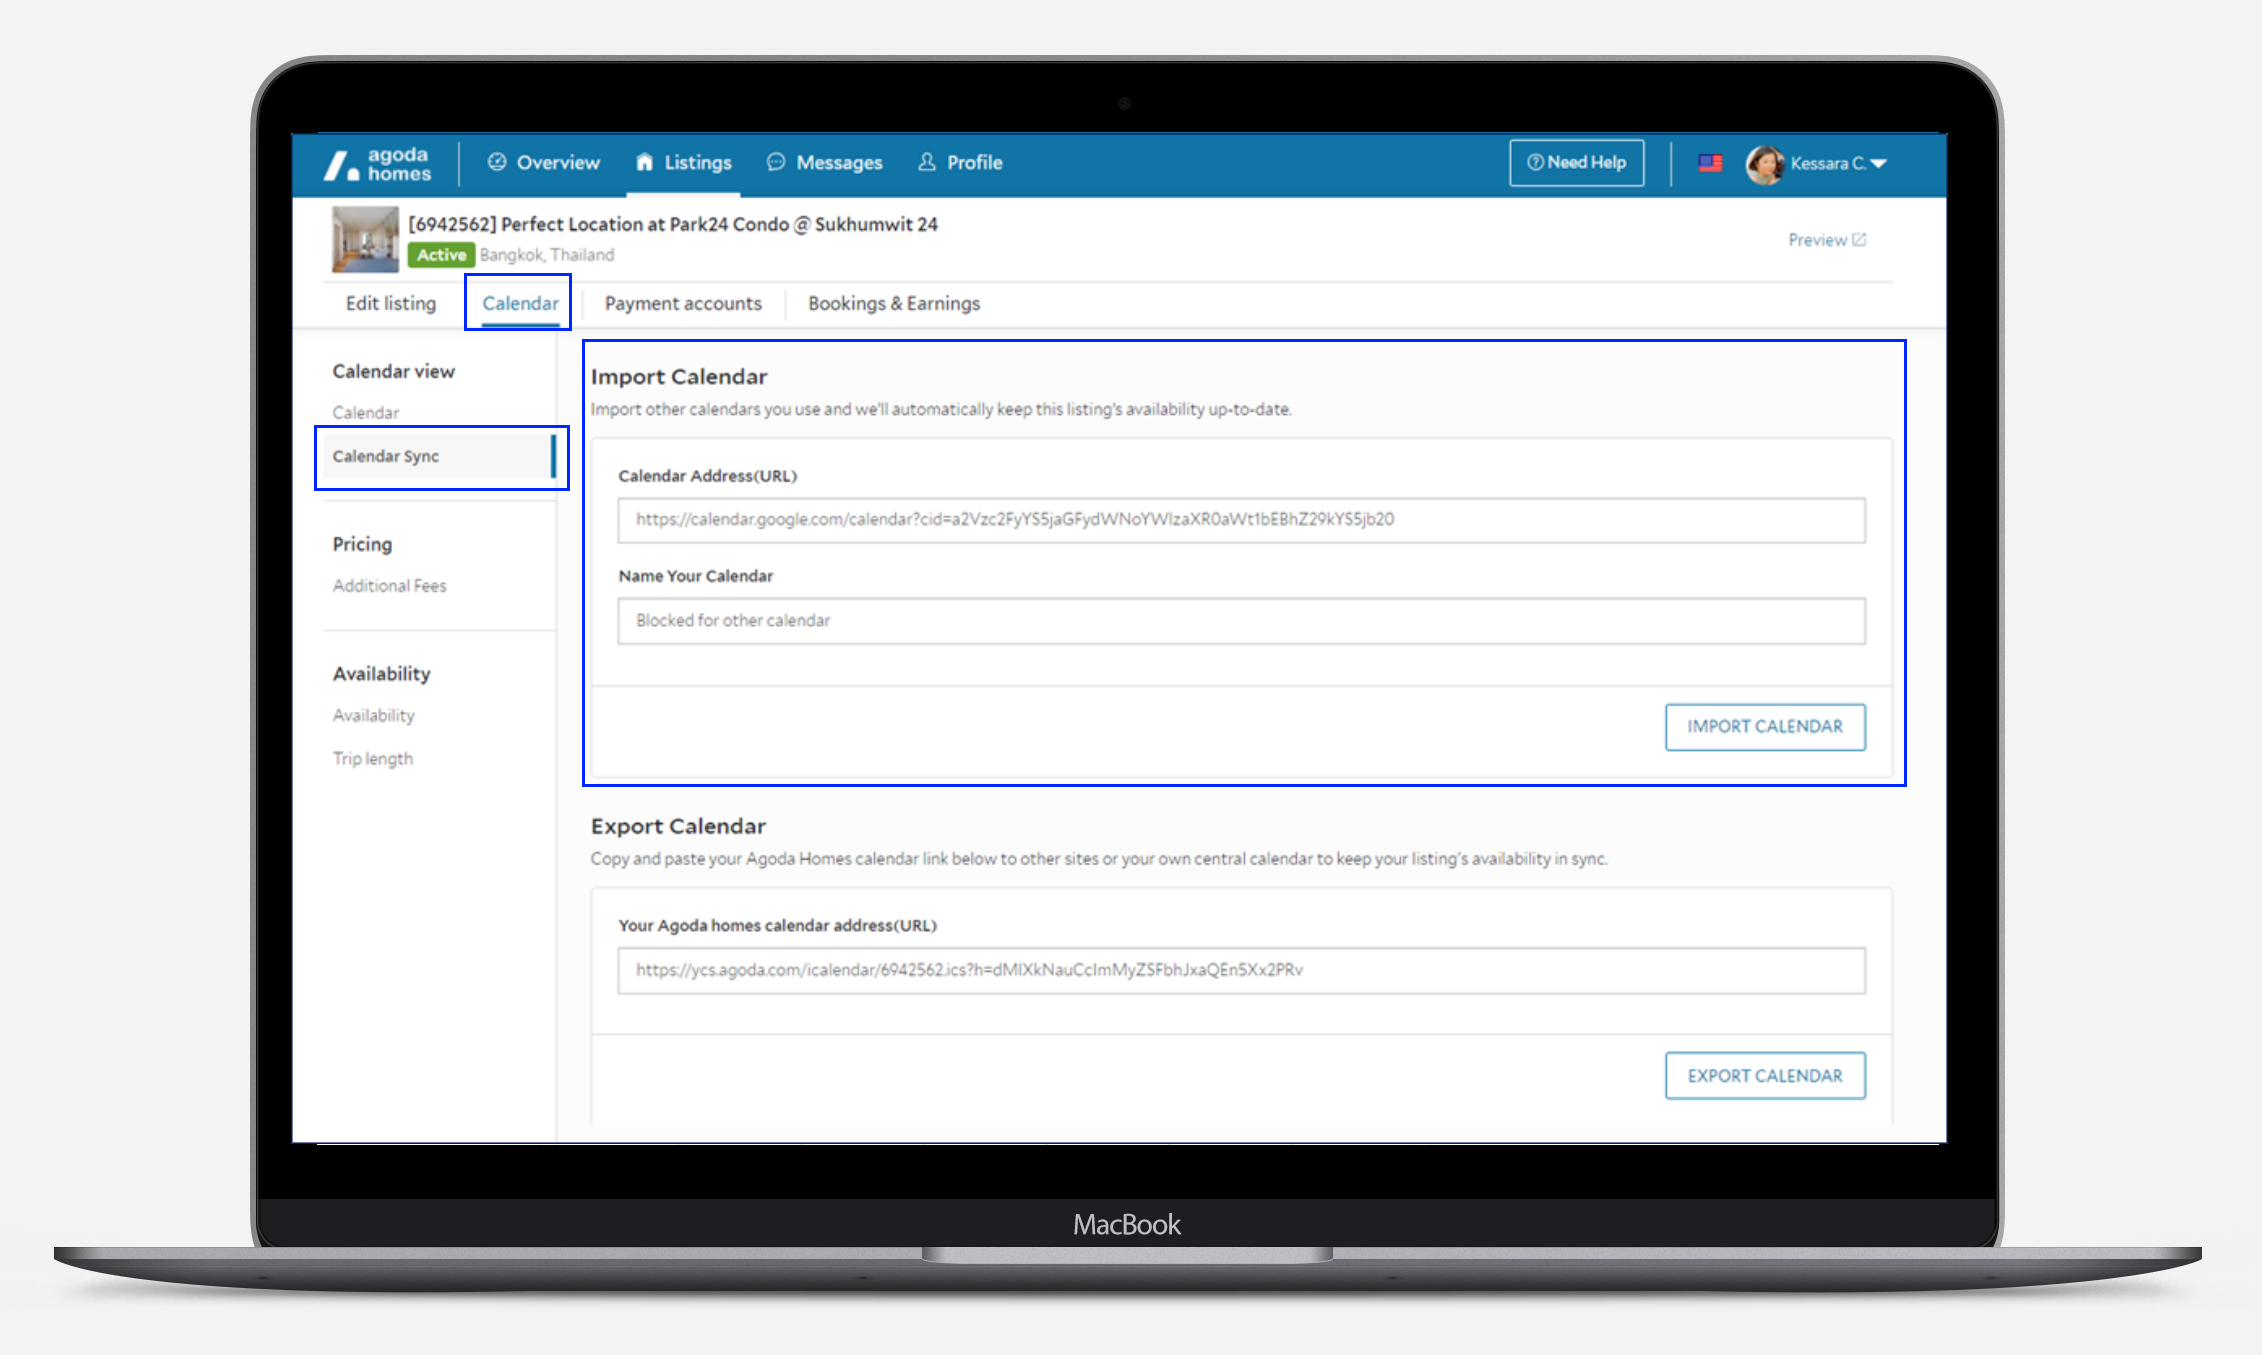
Task: Click the Calendar Address URL field
Action: click(x=1240, y=520)
